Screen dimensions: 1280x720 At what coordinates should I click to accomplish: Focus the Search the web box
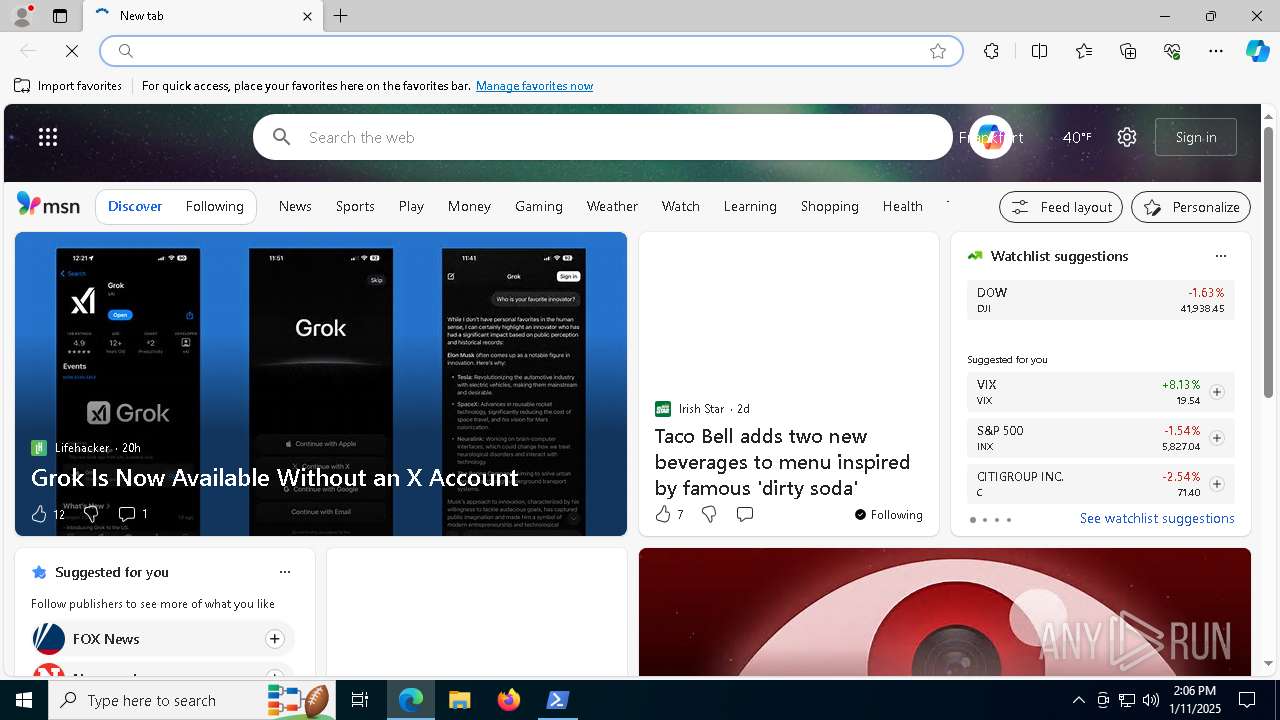click(603, 137)
